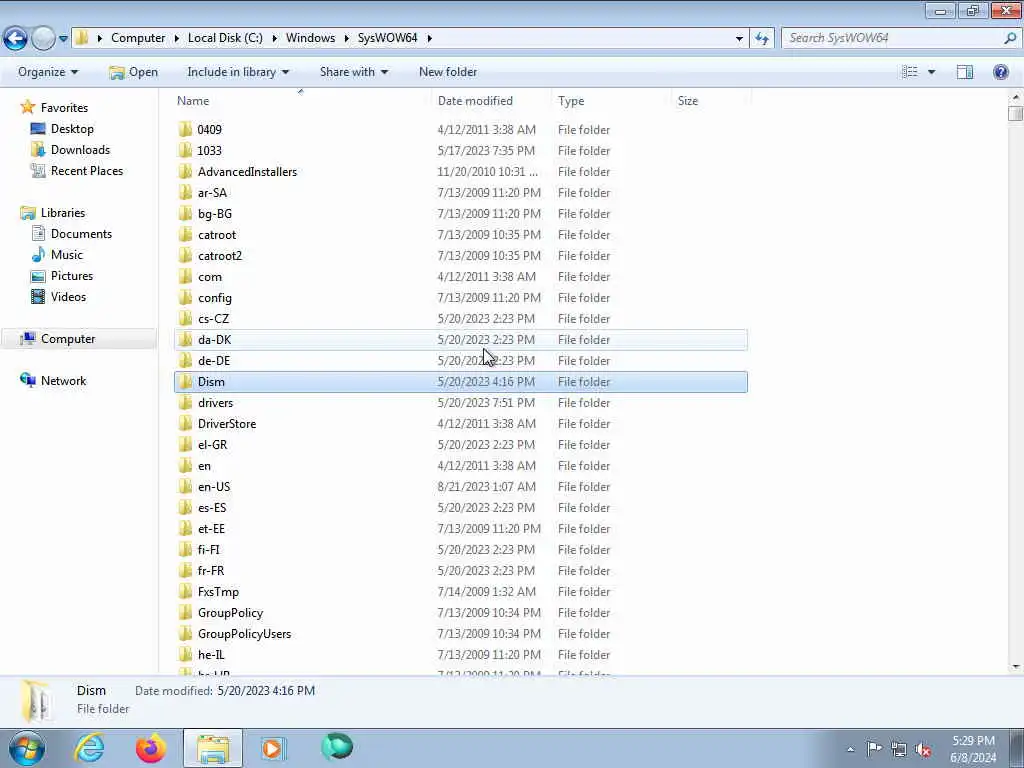Select the FxsTmp folder icon
Image resolution: width=1024 pixels, height=768 pixels.
[185, 592]
